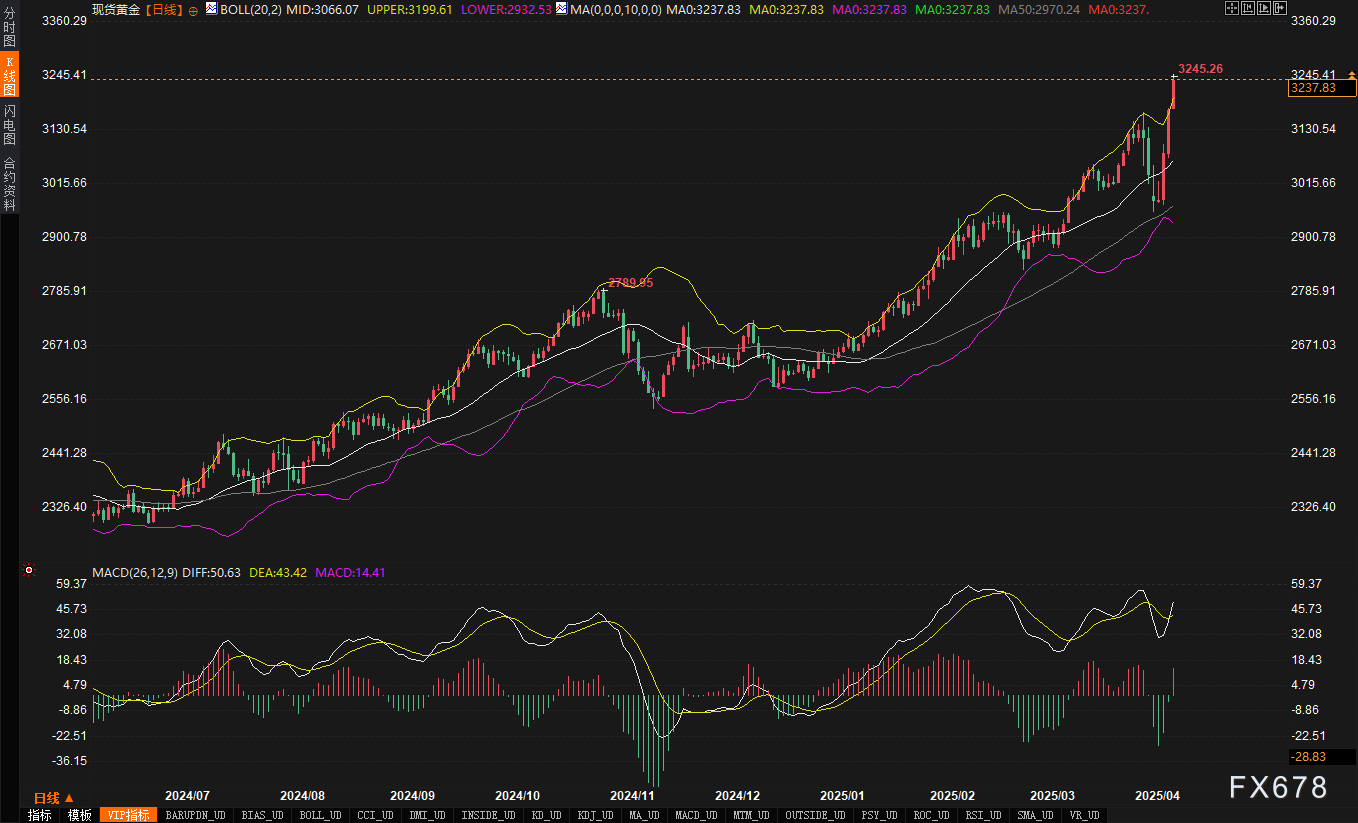Open the 合约资料 side tab
The height and width of the screenshot is (823, 1358).
coord(9,184)
